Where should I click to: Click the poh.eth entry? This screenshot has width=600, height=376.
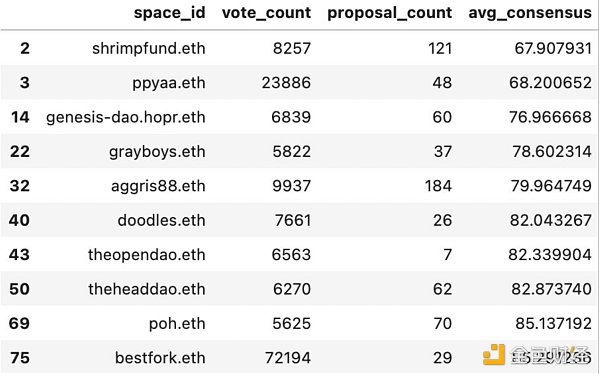(177, 324)
